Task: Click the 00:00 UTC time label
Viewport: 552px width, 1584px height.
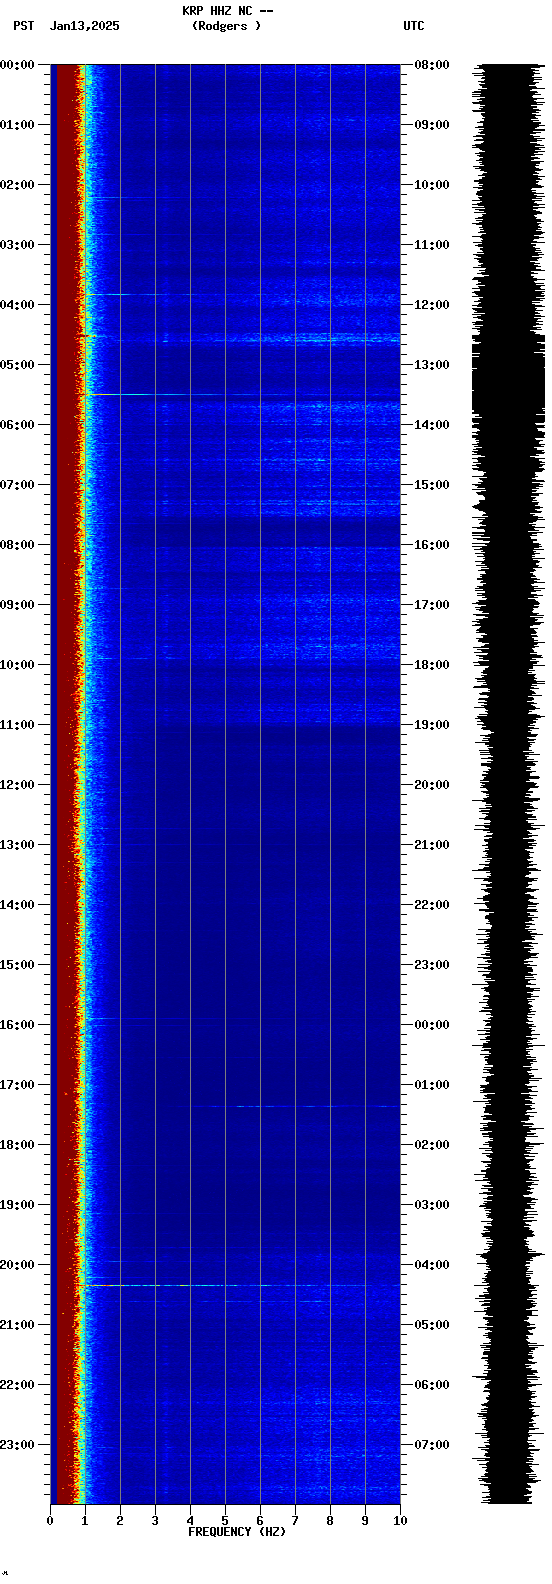Action: [432, 1025]
